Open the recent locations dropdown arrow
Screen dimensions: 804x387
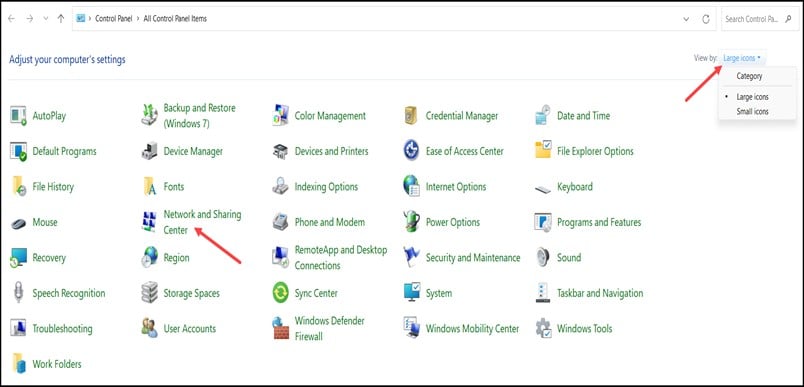tap(45, 18)
